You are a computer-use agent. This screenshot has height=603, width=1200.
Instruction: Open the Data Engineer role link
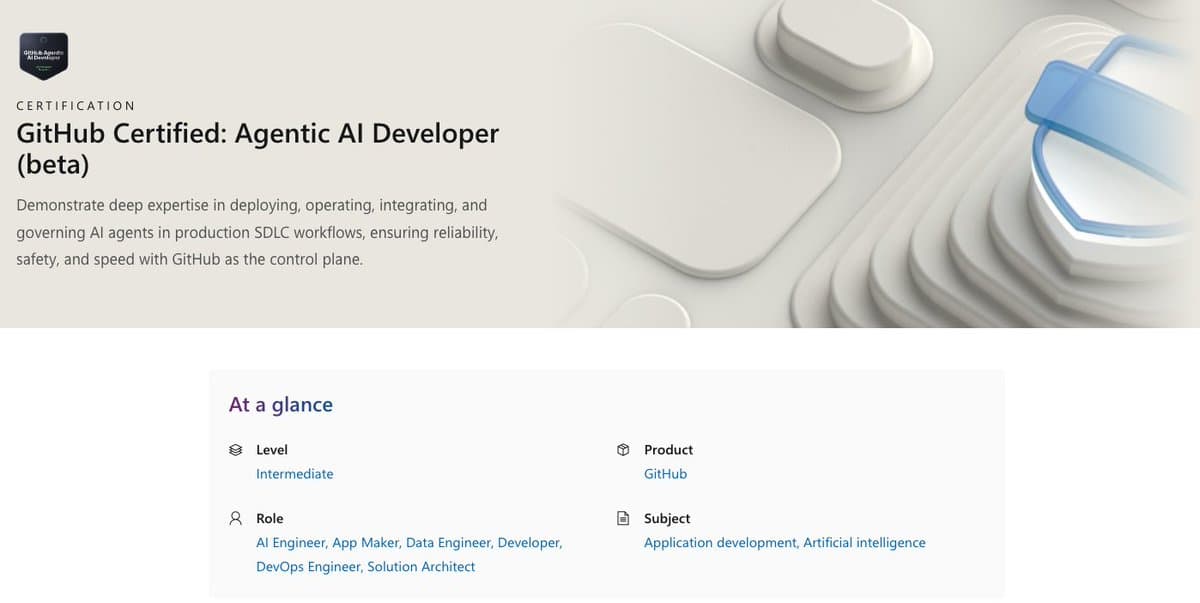[x=449, y=543]
